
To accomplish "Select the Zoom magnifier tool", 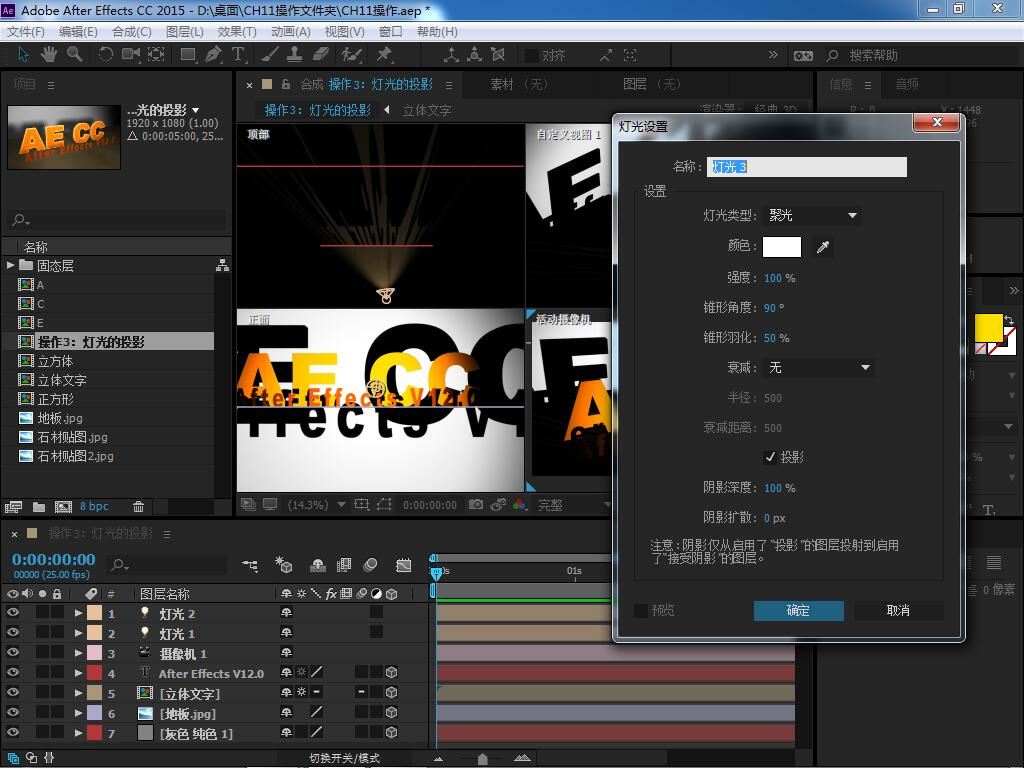I will (74, 55).
